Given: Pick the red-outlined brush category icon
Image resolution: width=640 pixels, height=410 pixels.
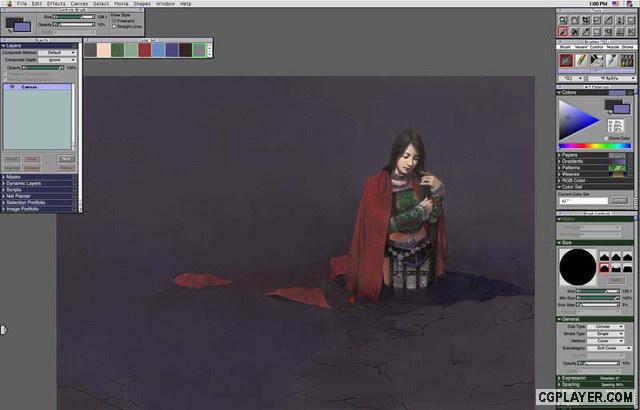Looking at the screenshot, I should tap(566, 60).
